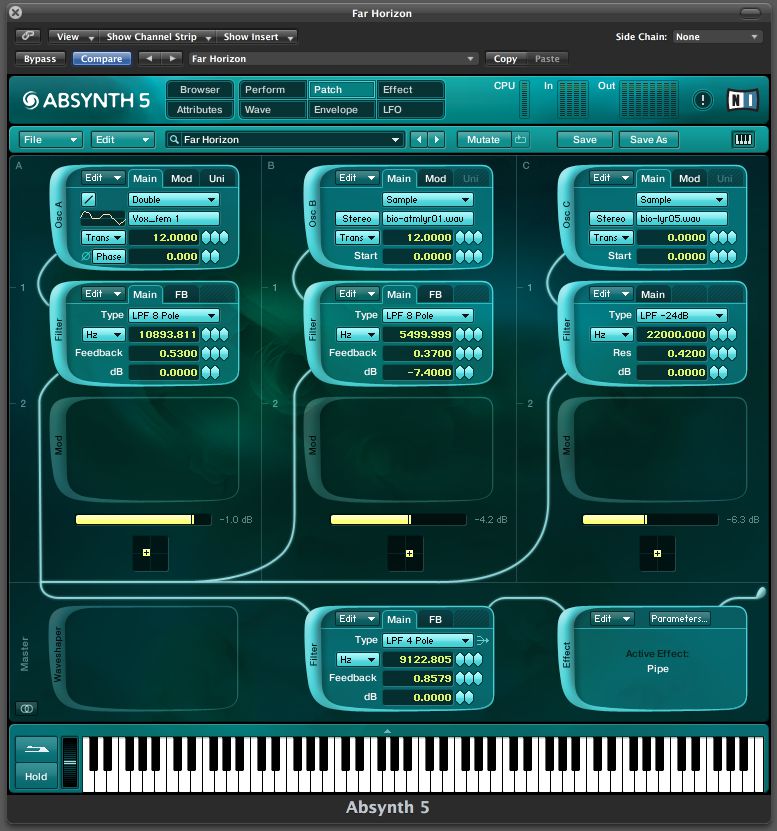Open effect Parameters... button
Image resolution: width=777 pixels, height=831 pixels.
click(679, 618)
